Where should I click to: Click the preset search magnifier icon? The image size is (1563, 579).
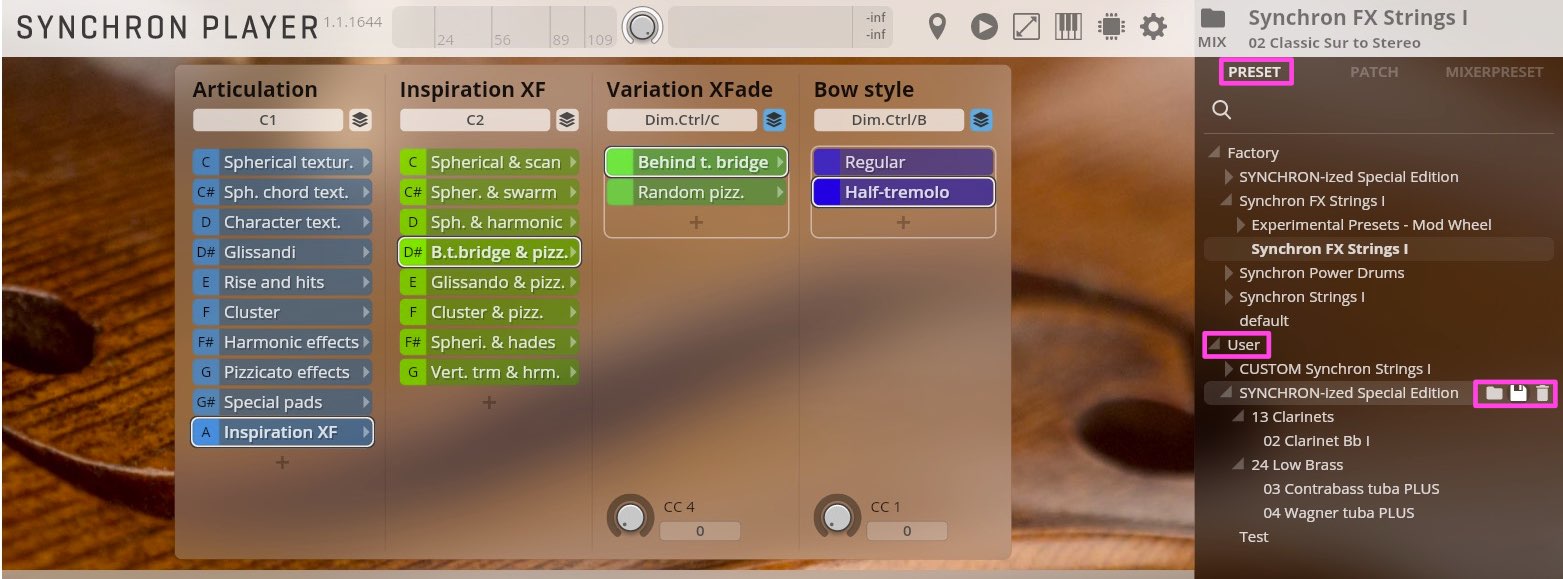pyautogui.click(x=1221, y=110)
